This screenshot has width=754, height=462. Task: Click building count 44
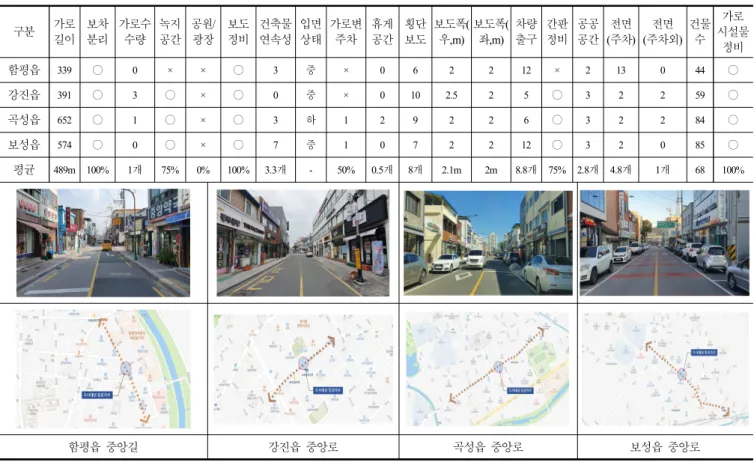(700, 70)
